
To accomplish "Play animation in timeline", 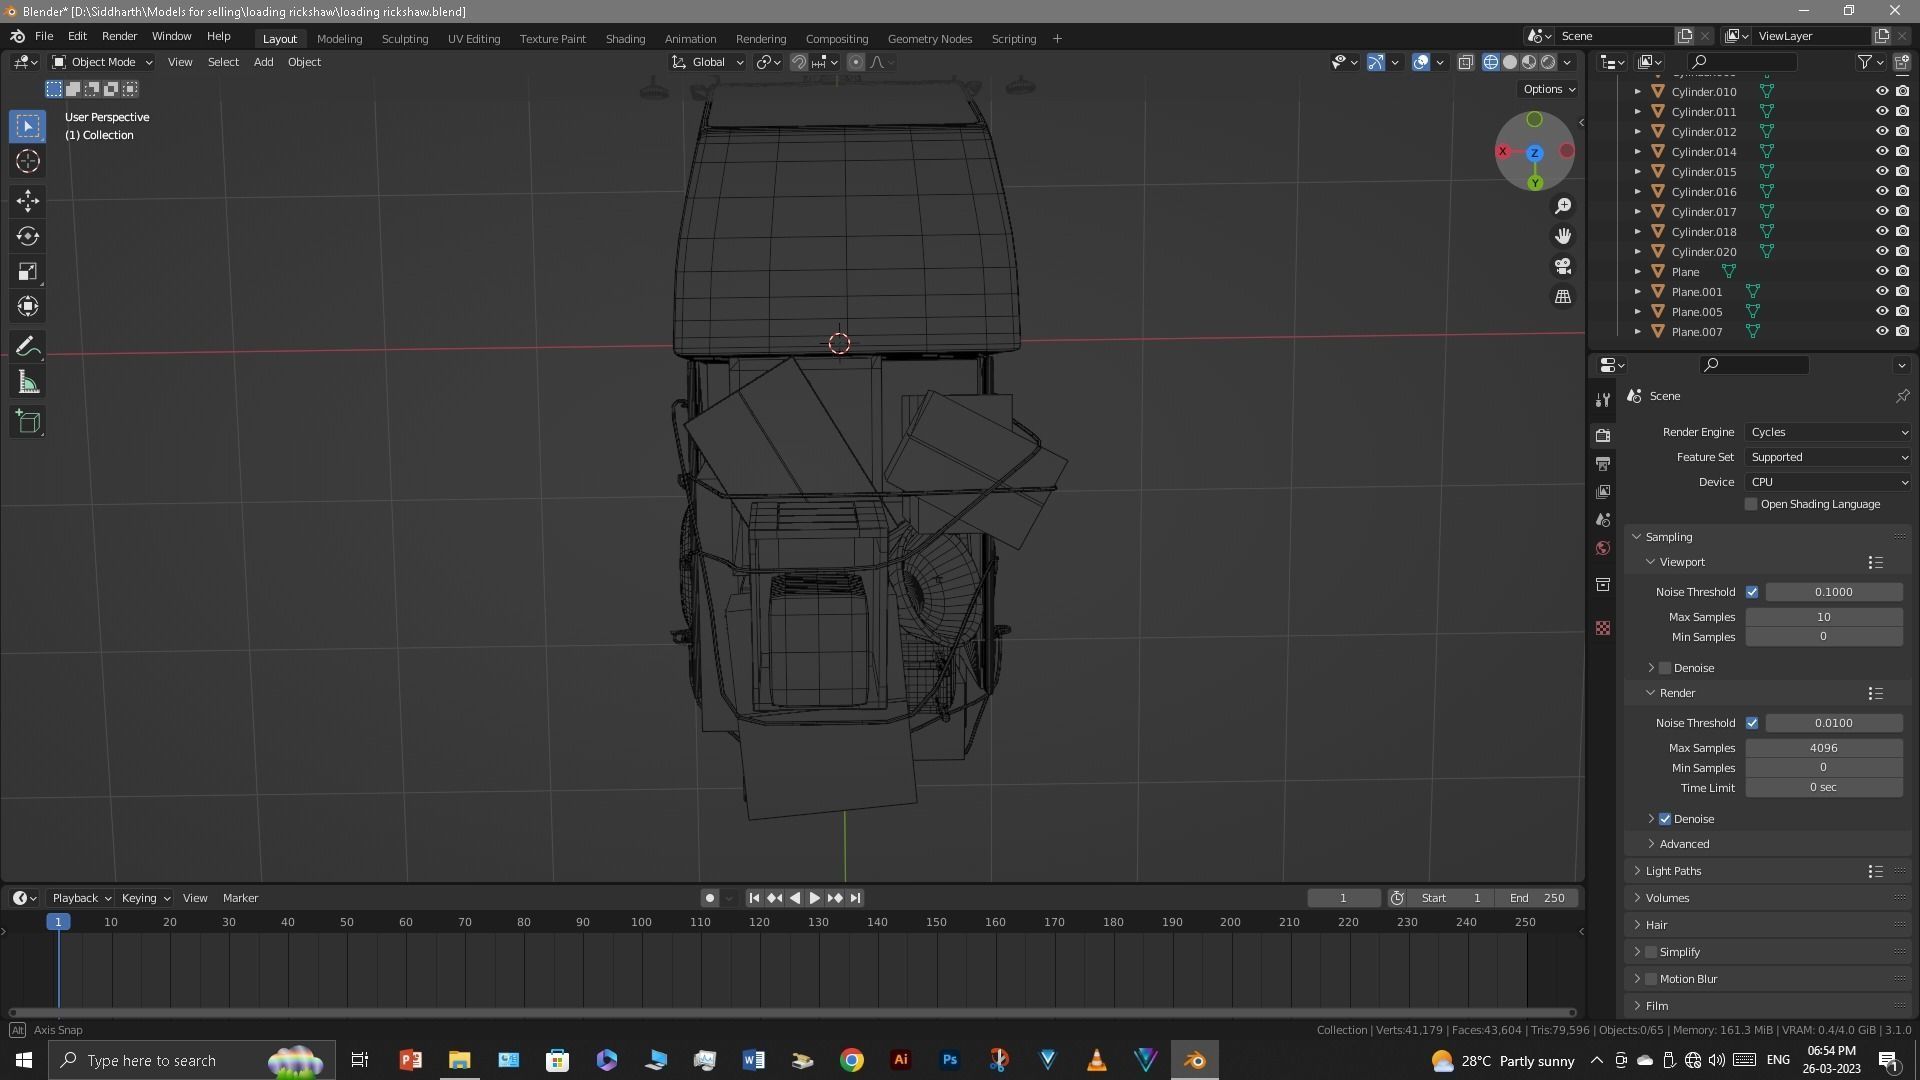I will pyautogui.click(x=814, y=898).
